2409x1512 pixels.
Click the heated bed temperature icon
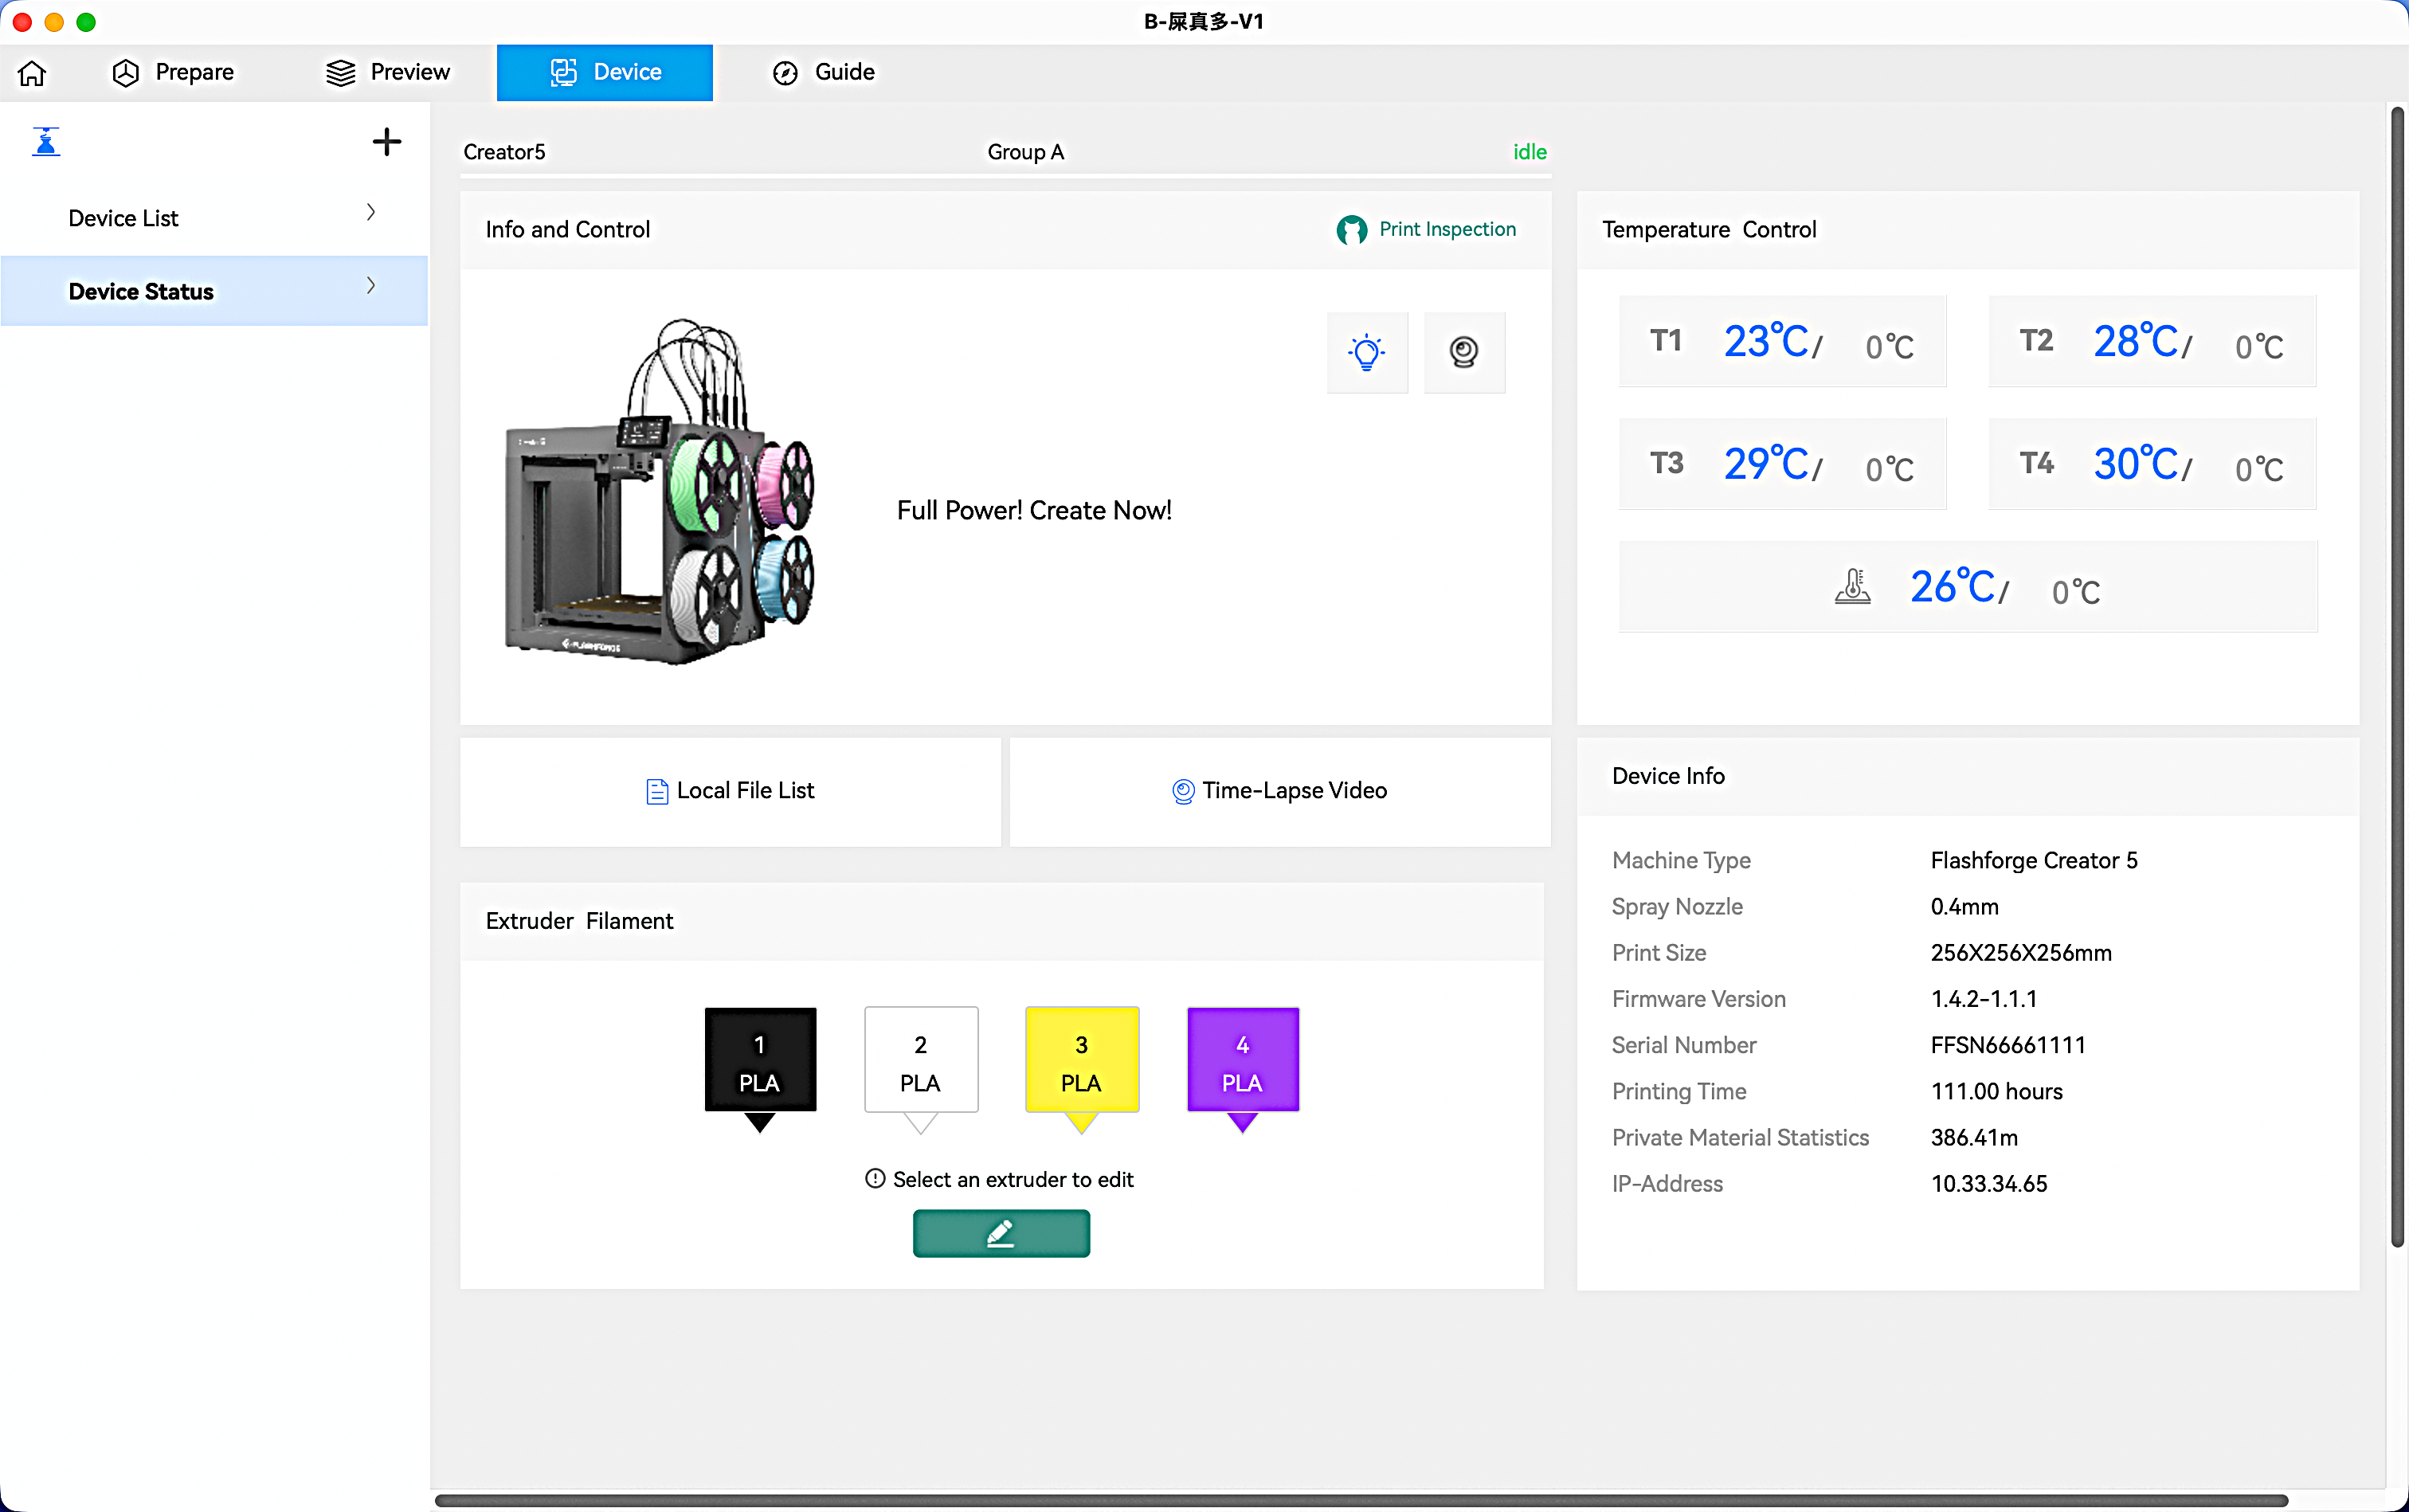pos(1853,586)
